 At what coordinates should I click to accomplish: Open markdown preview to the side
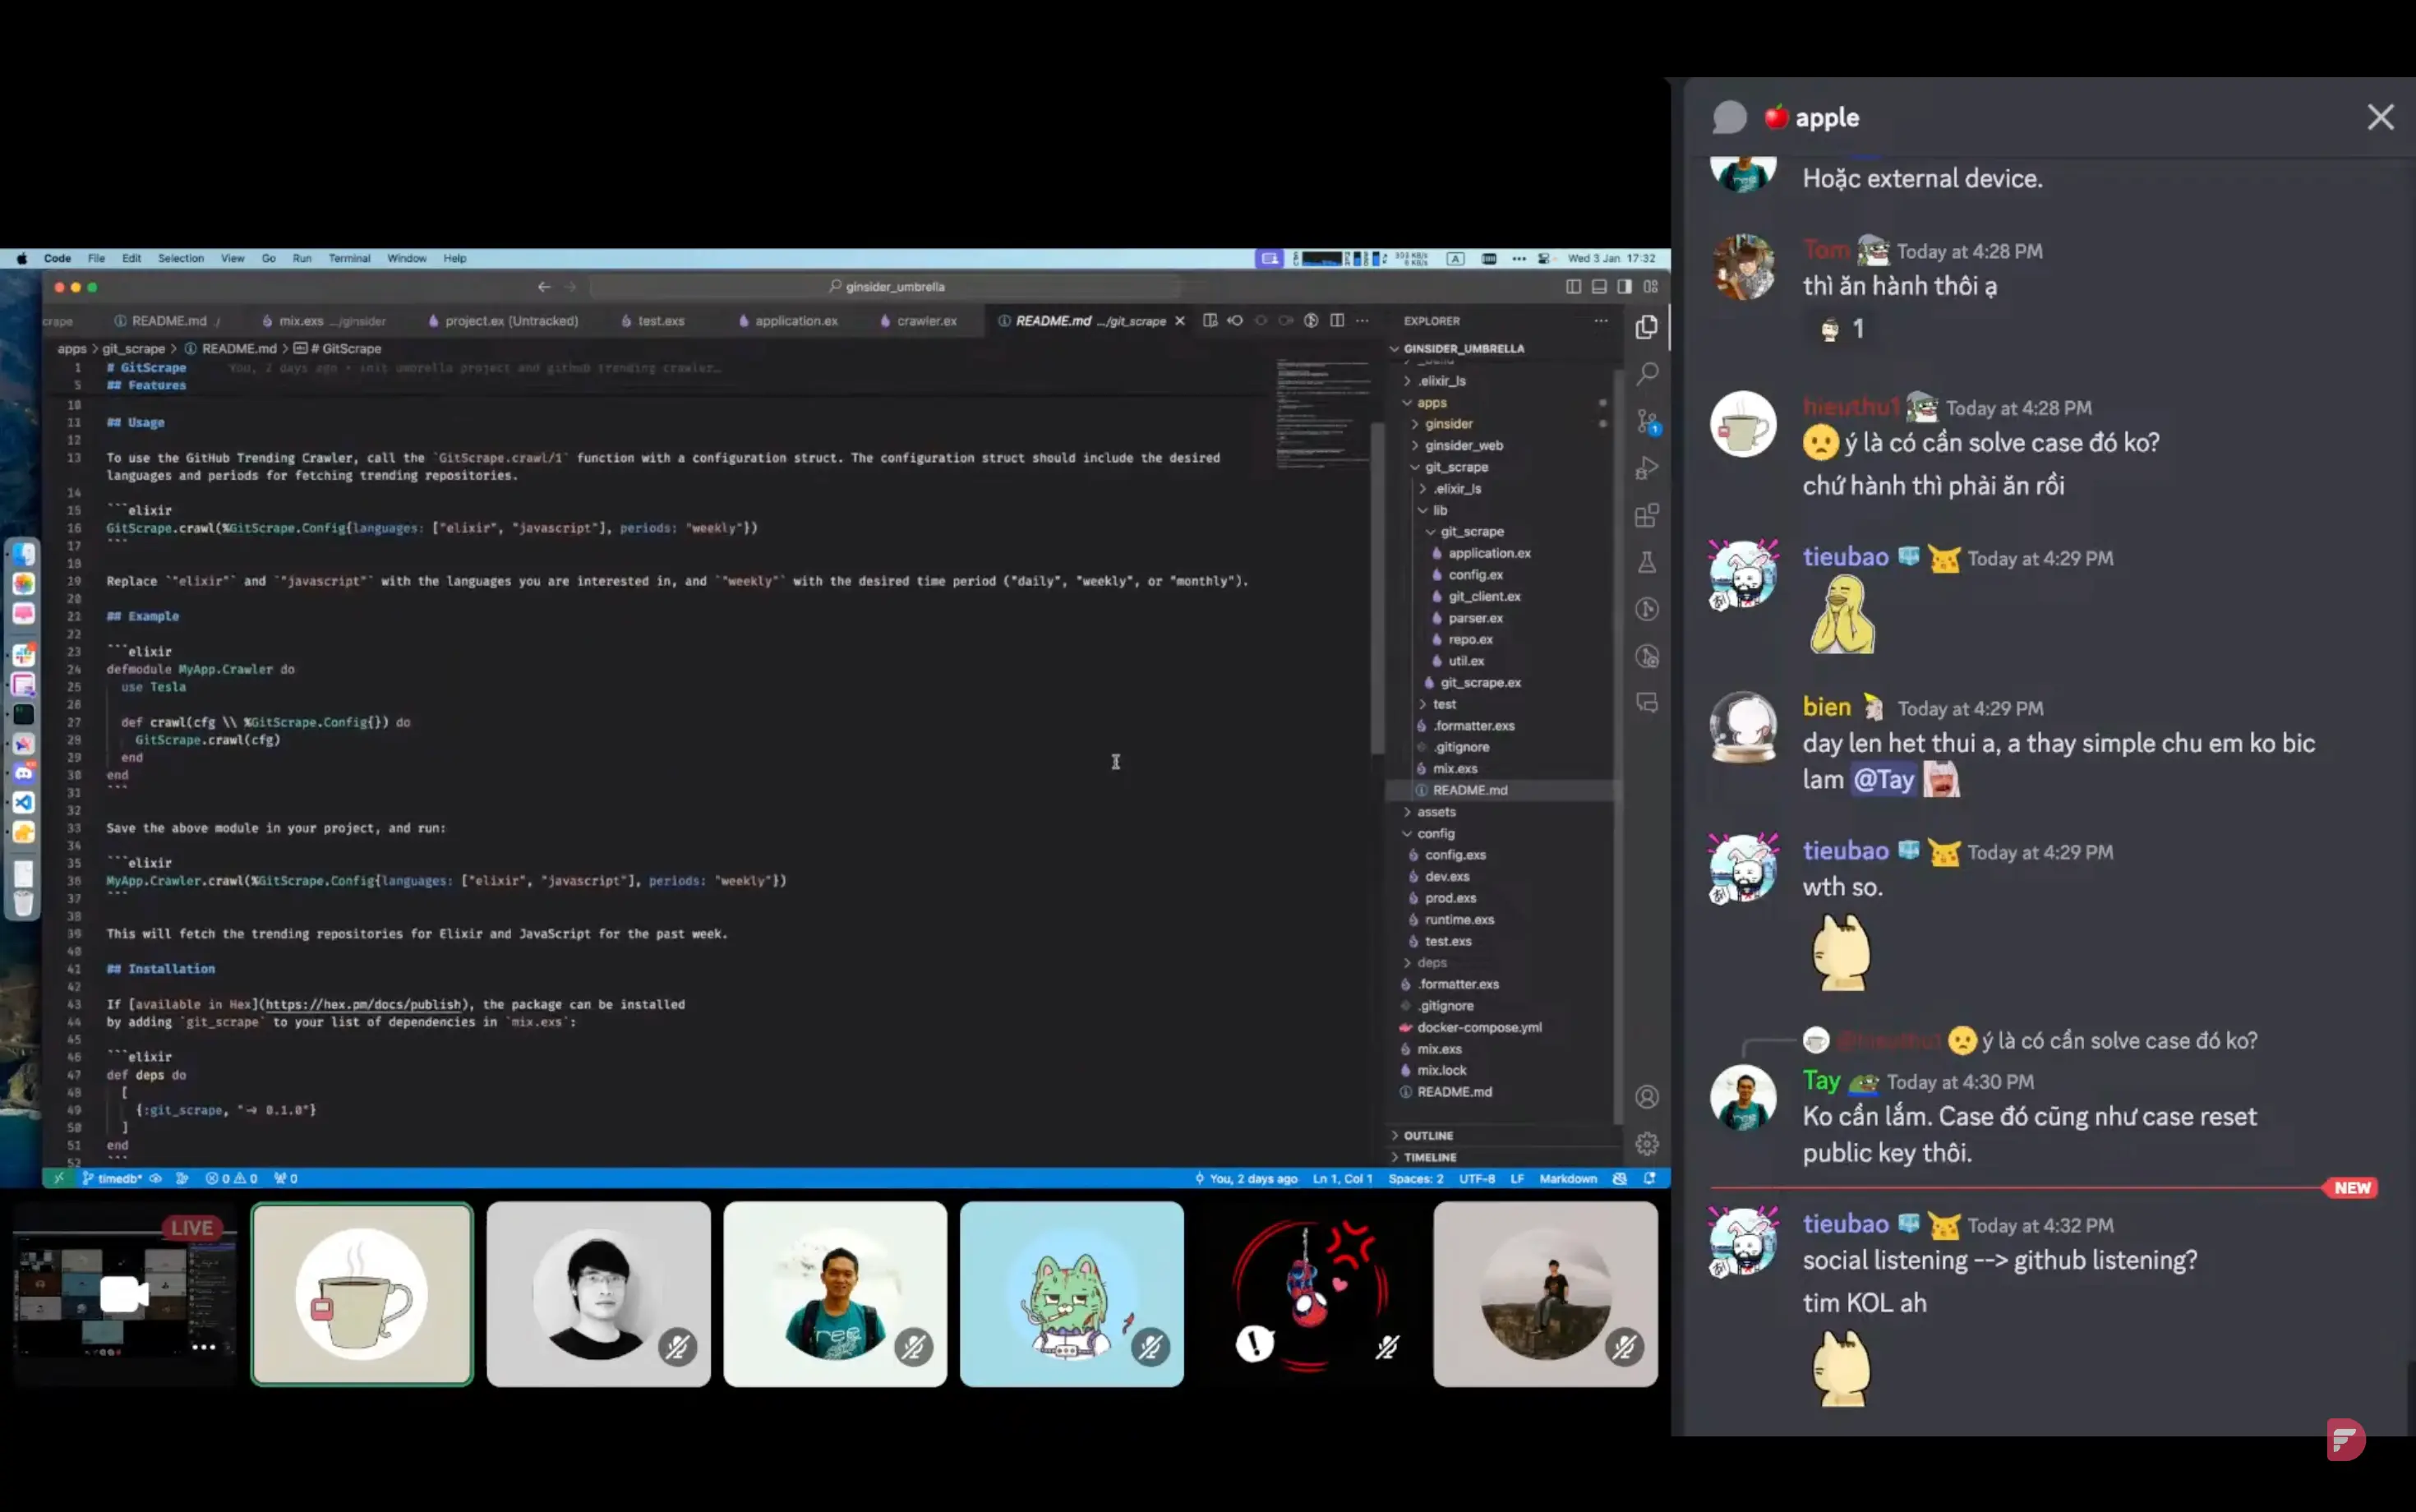(x=1210, y=321)
